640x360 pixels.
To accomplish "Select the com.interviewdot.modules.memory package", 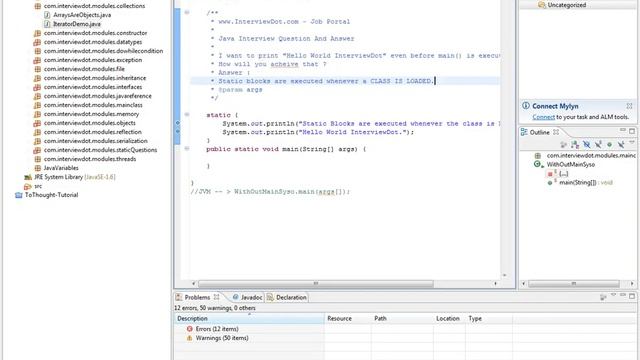I will coord(91,114).
